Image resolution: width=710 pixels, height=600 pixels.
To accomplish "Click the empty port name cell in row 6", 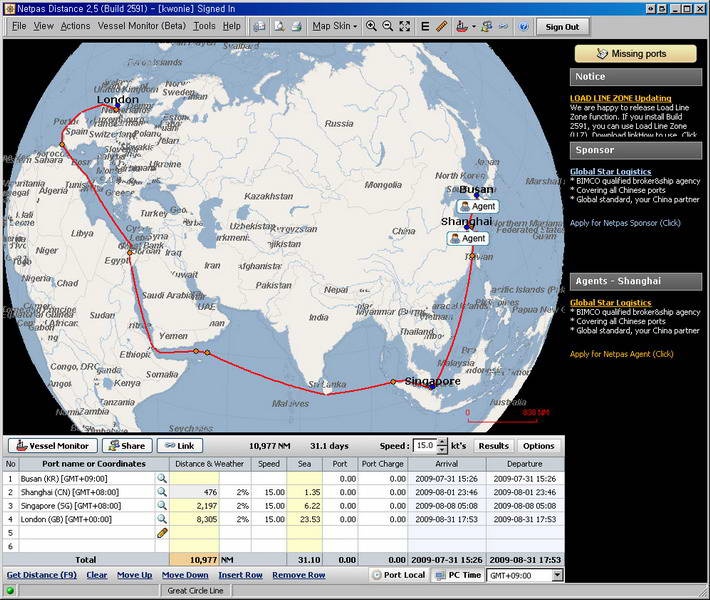I will (x=86, y=546).
